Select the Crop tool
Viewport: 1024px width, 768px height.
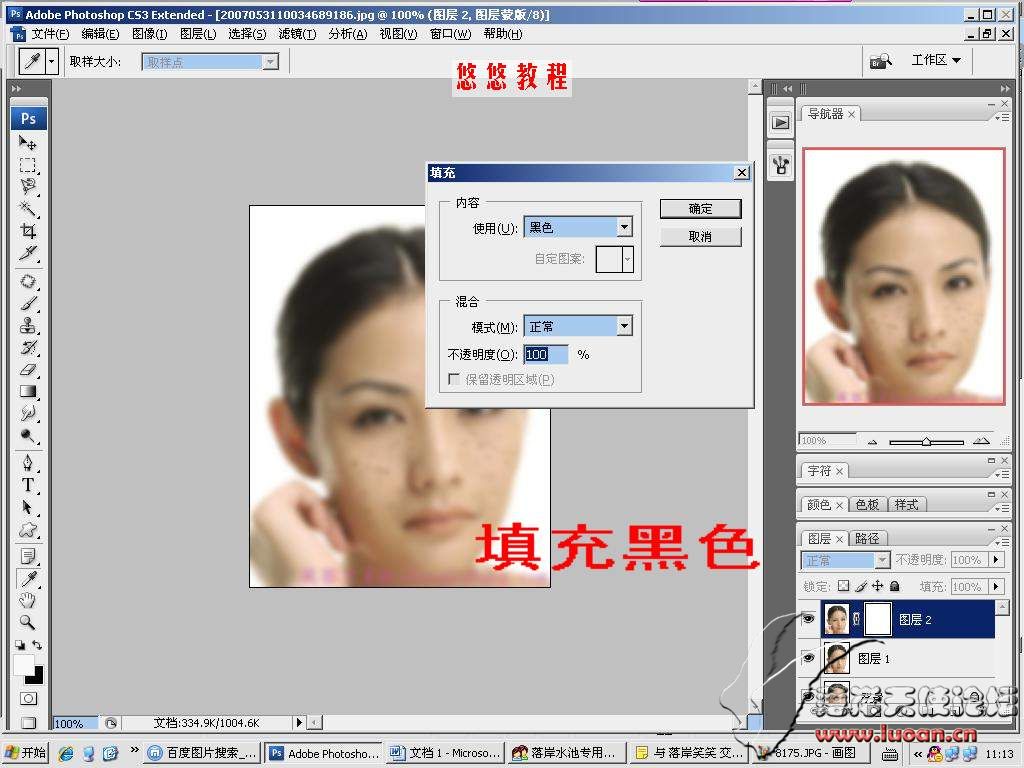pos(27,231)
